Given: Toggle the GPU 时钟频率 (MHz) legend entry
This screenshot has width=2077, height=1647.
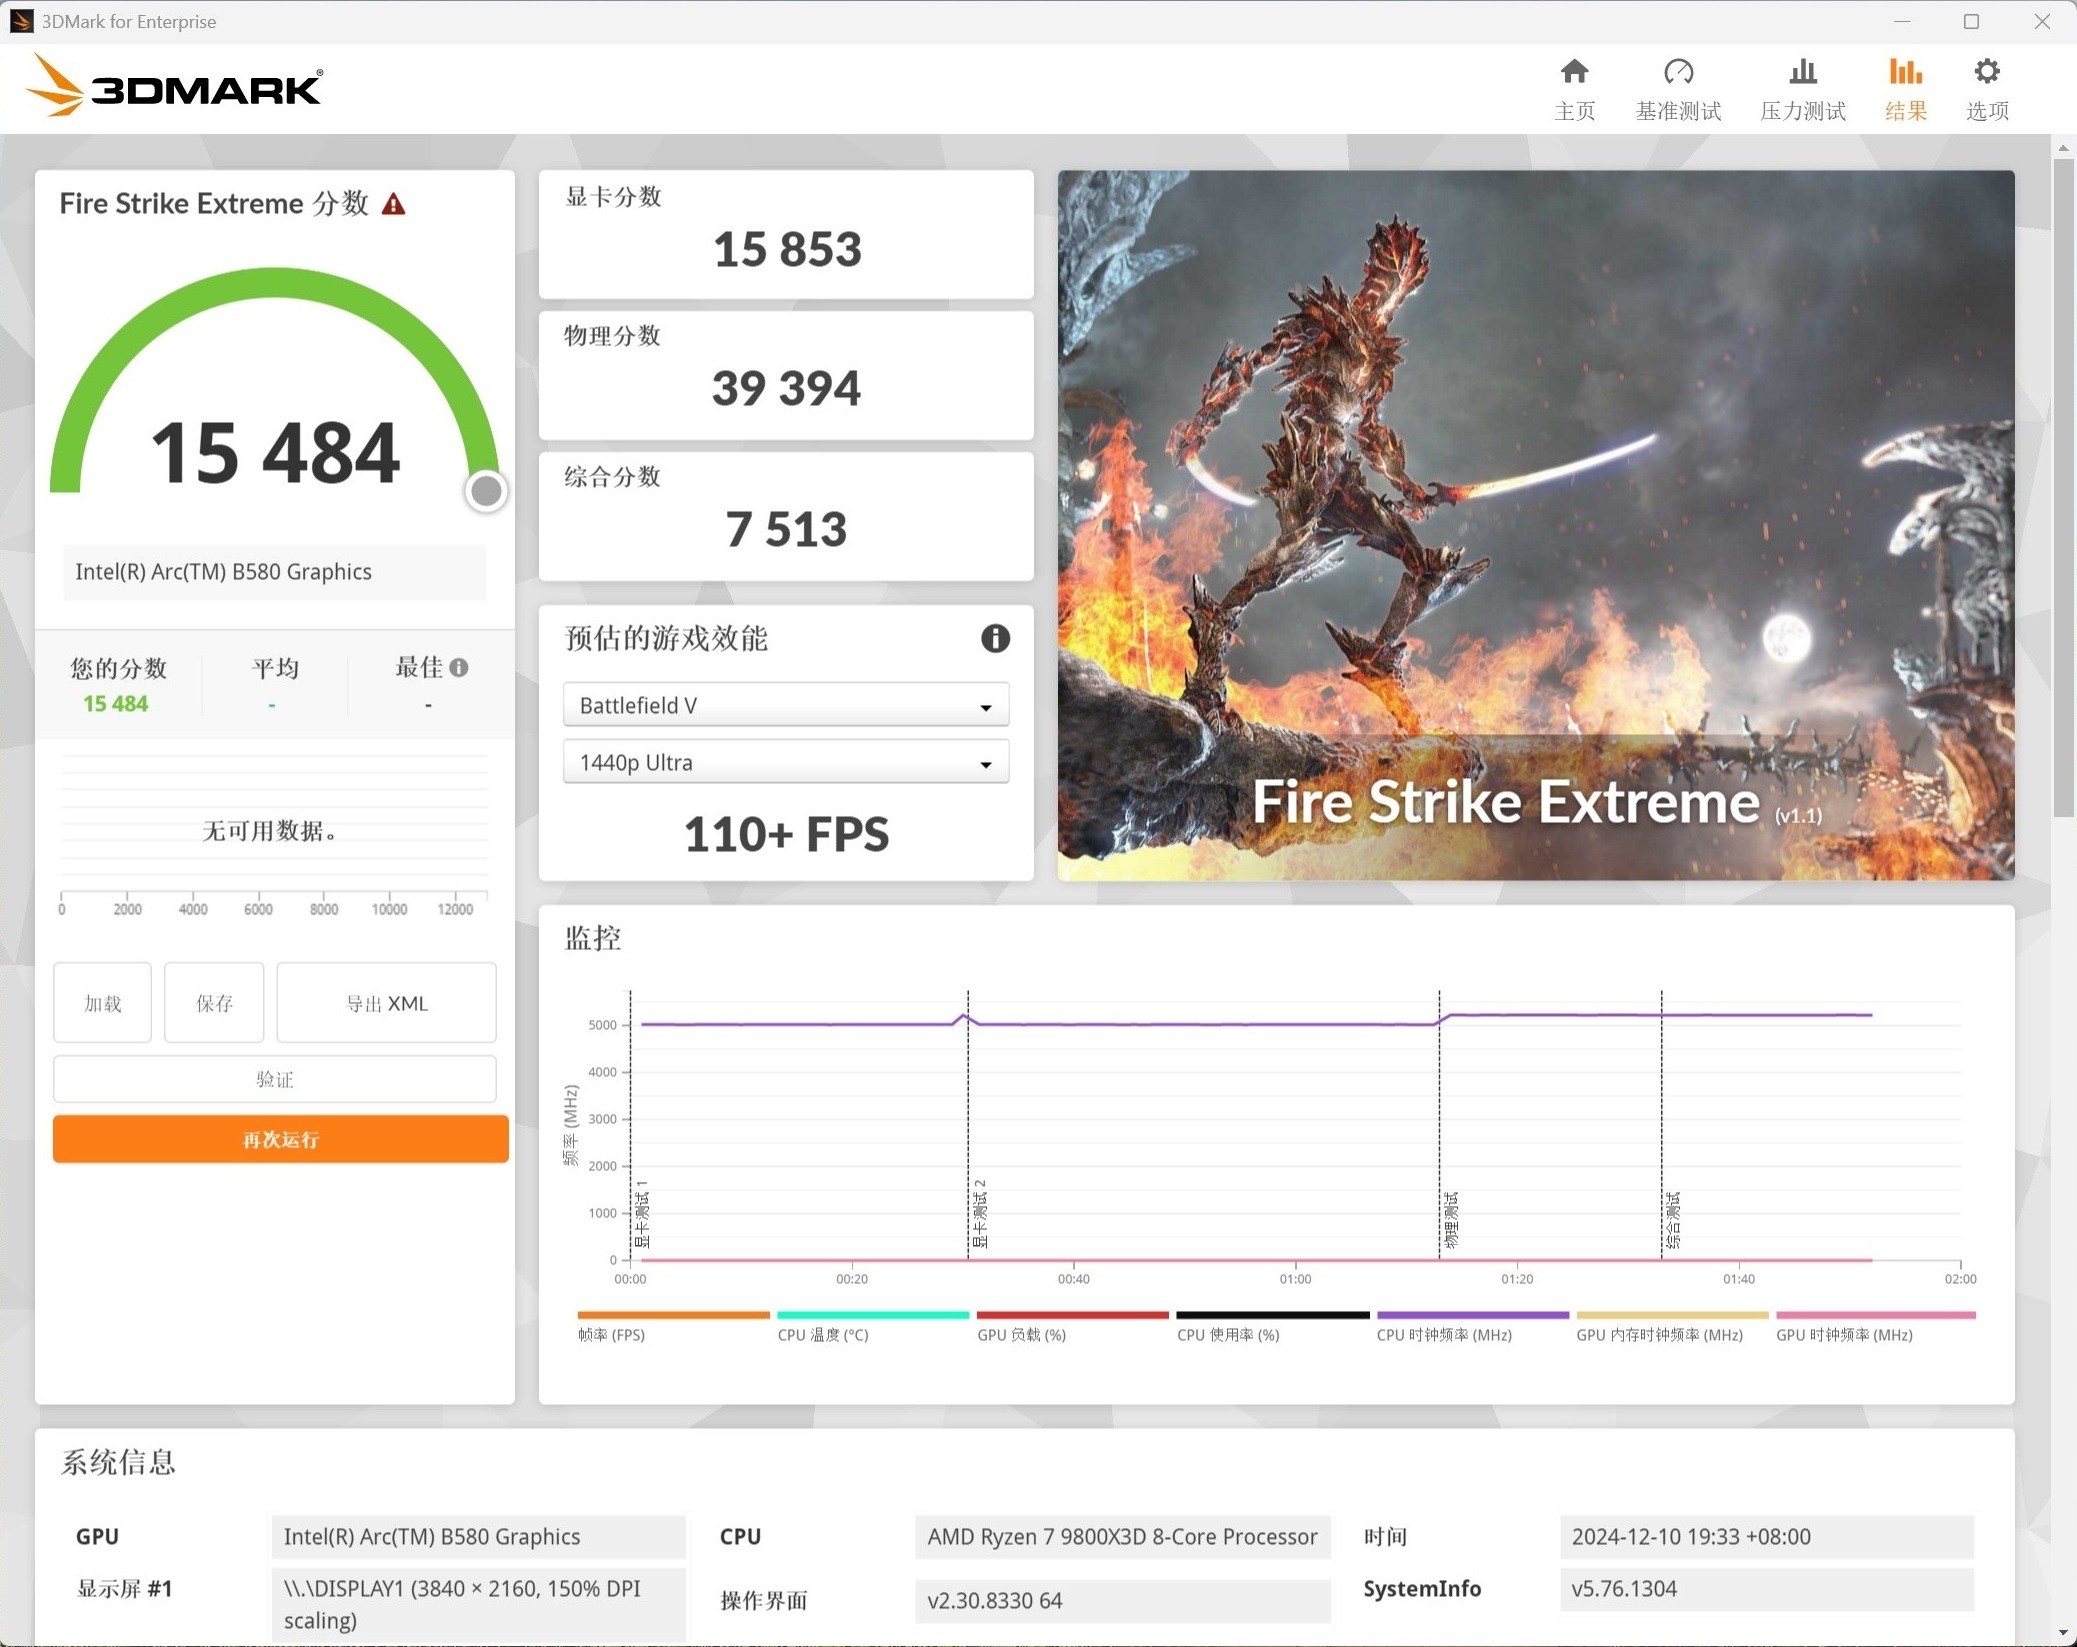Looking at the screenshot, I should 1874,1326.
